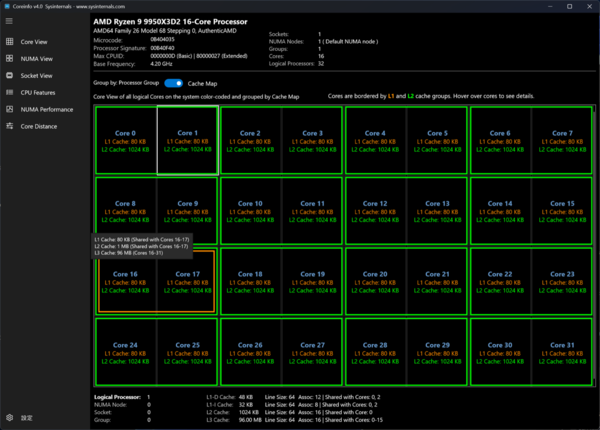Click the NUMA View sidebar icon
600x430 pixels.
10,59
